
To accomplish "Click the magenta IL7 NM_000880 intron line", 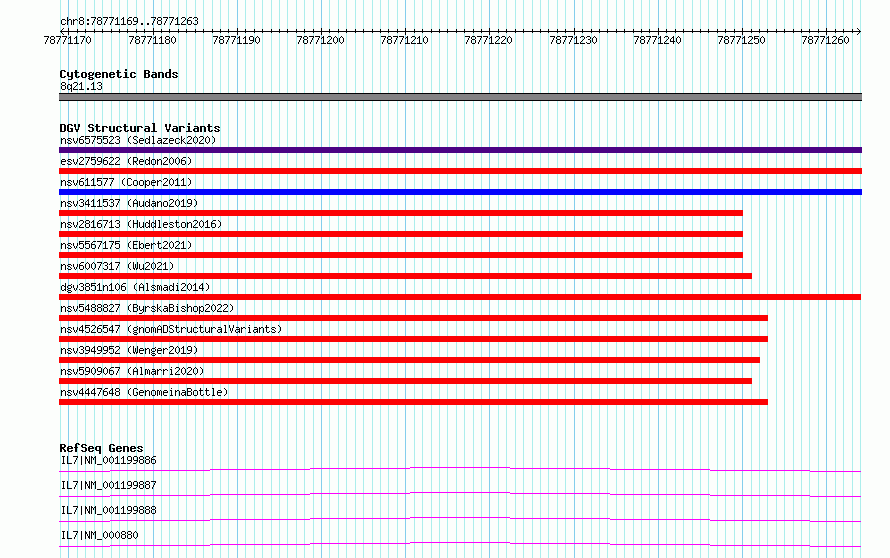I will point(460,544).
